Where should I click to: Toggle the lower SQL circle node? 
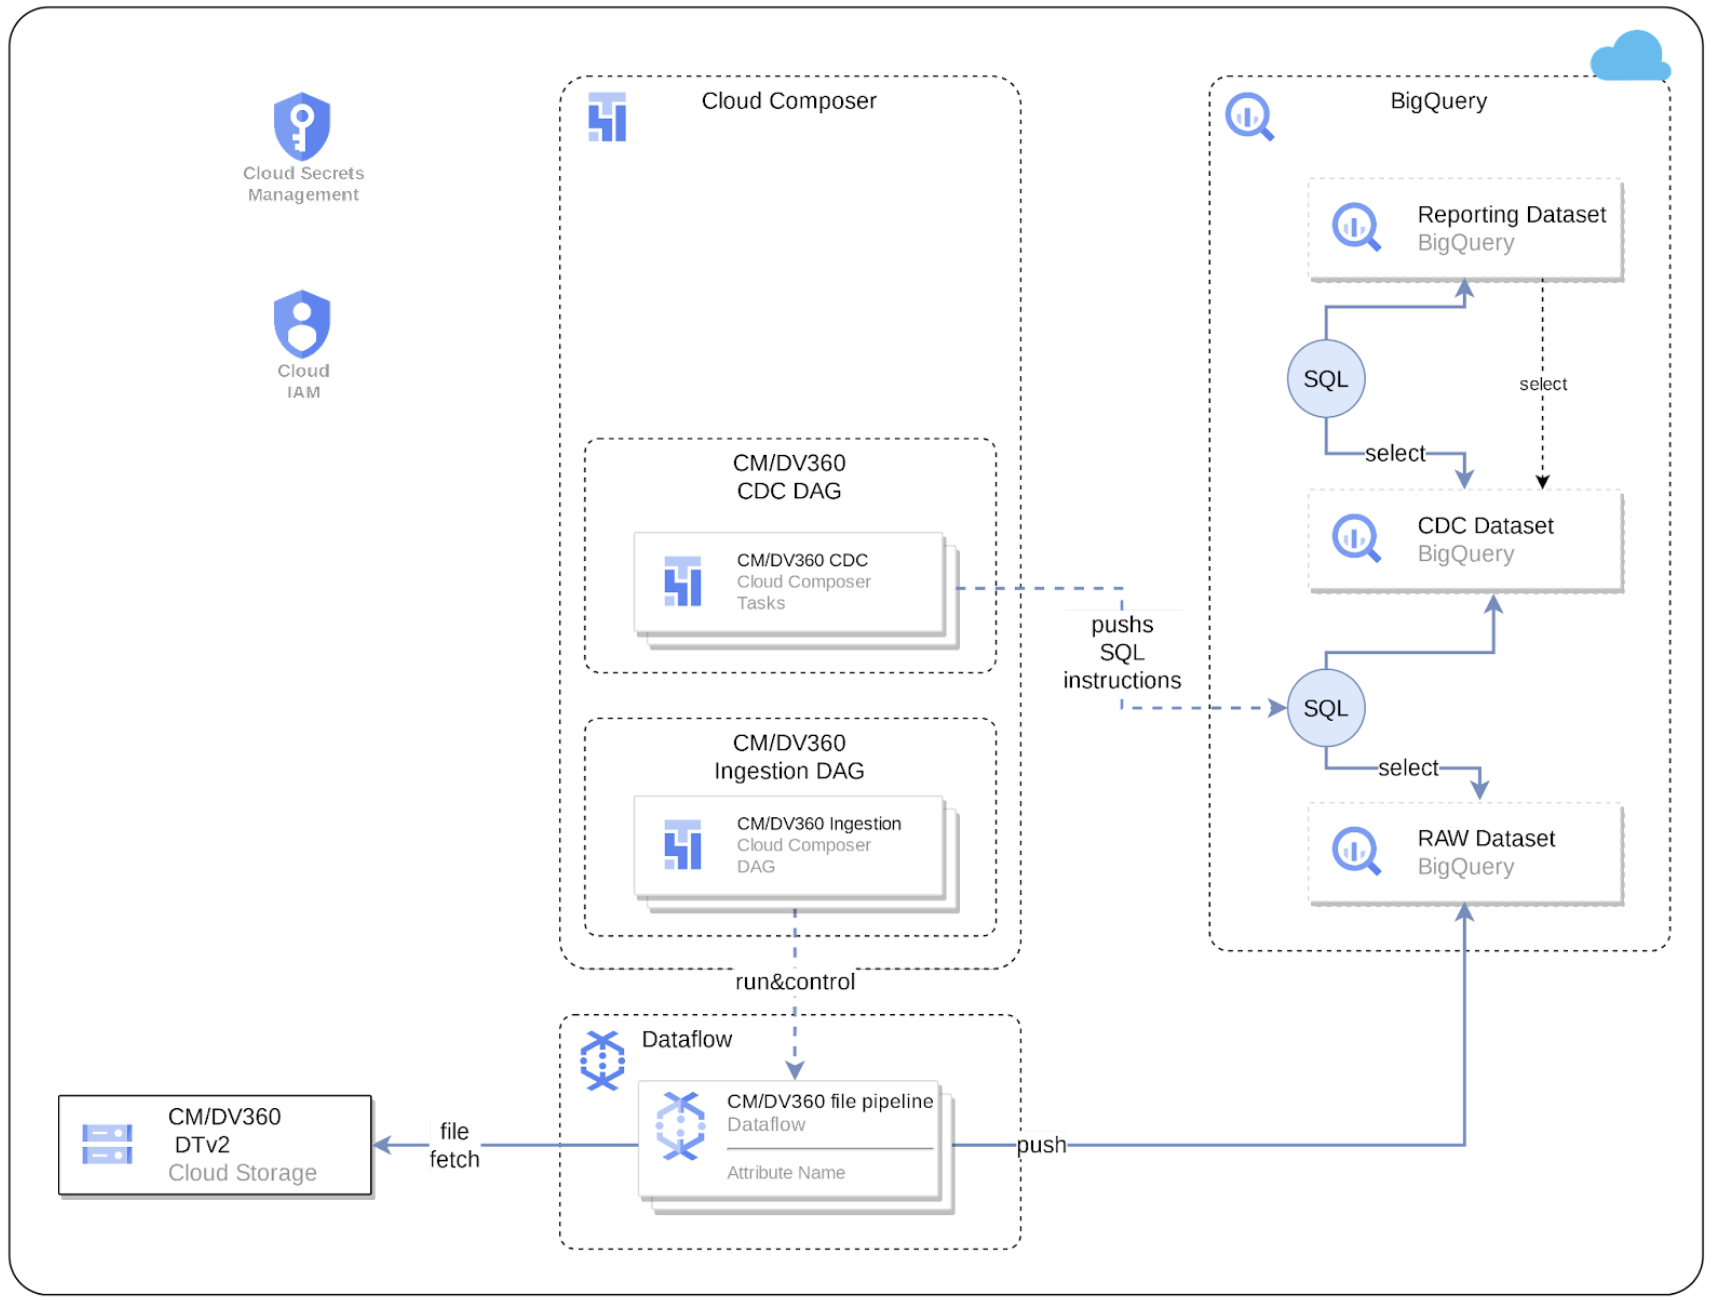tap(1326, 707)
